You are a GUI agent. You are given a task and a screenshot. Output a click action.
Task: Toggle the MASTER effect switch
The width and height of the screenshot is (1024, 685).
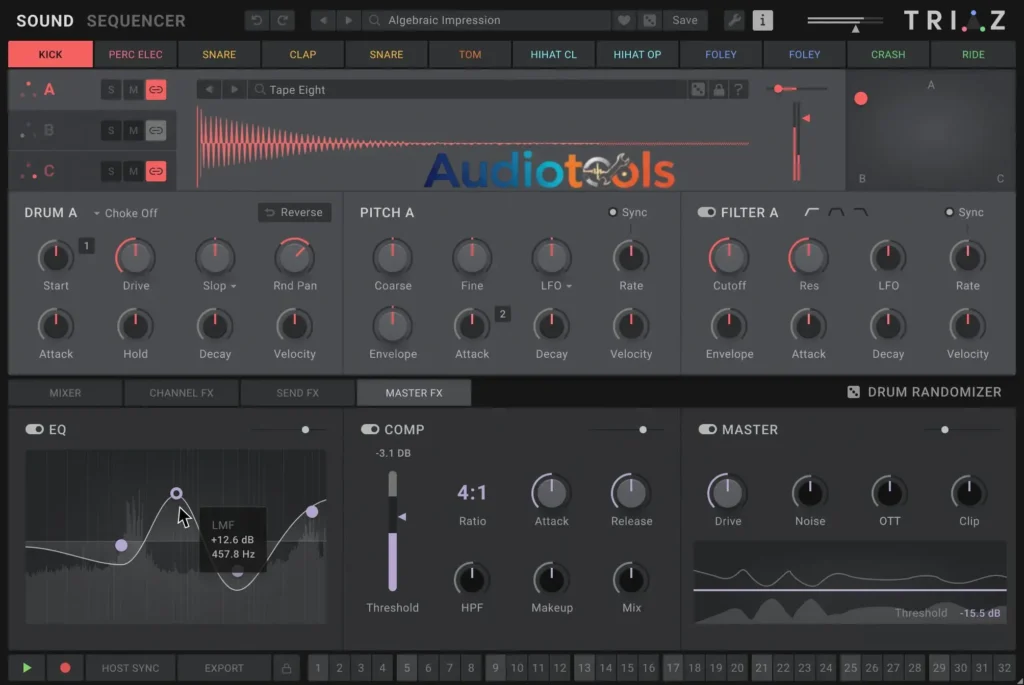[x=707, y=429]
